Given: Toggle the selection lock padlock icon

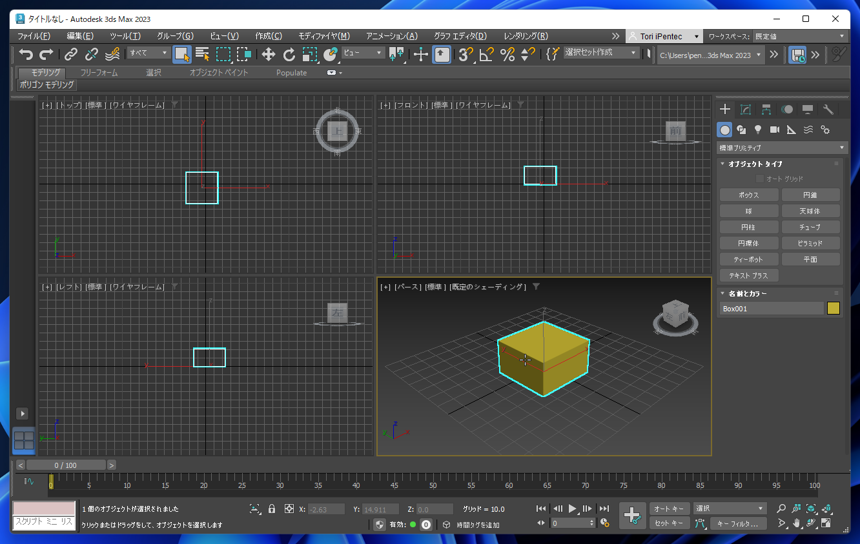Looking at the screenshot, I should pyautogui.click(x=271, y=509).
